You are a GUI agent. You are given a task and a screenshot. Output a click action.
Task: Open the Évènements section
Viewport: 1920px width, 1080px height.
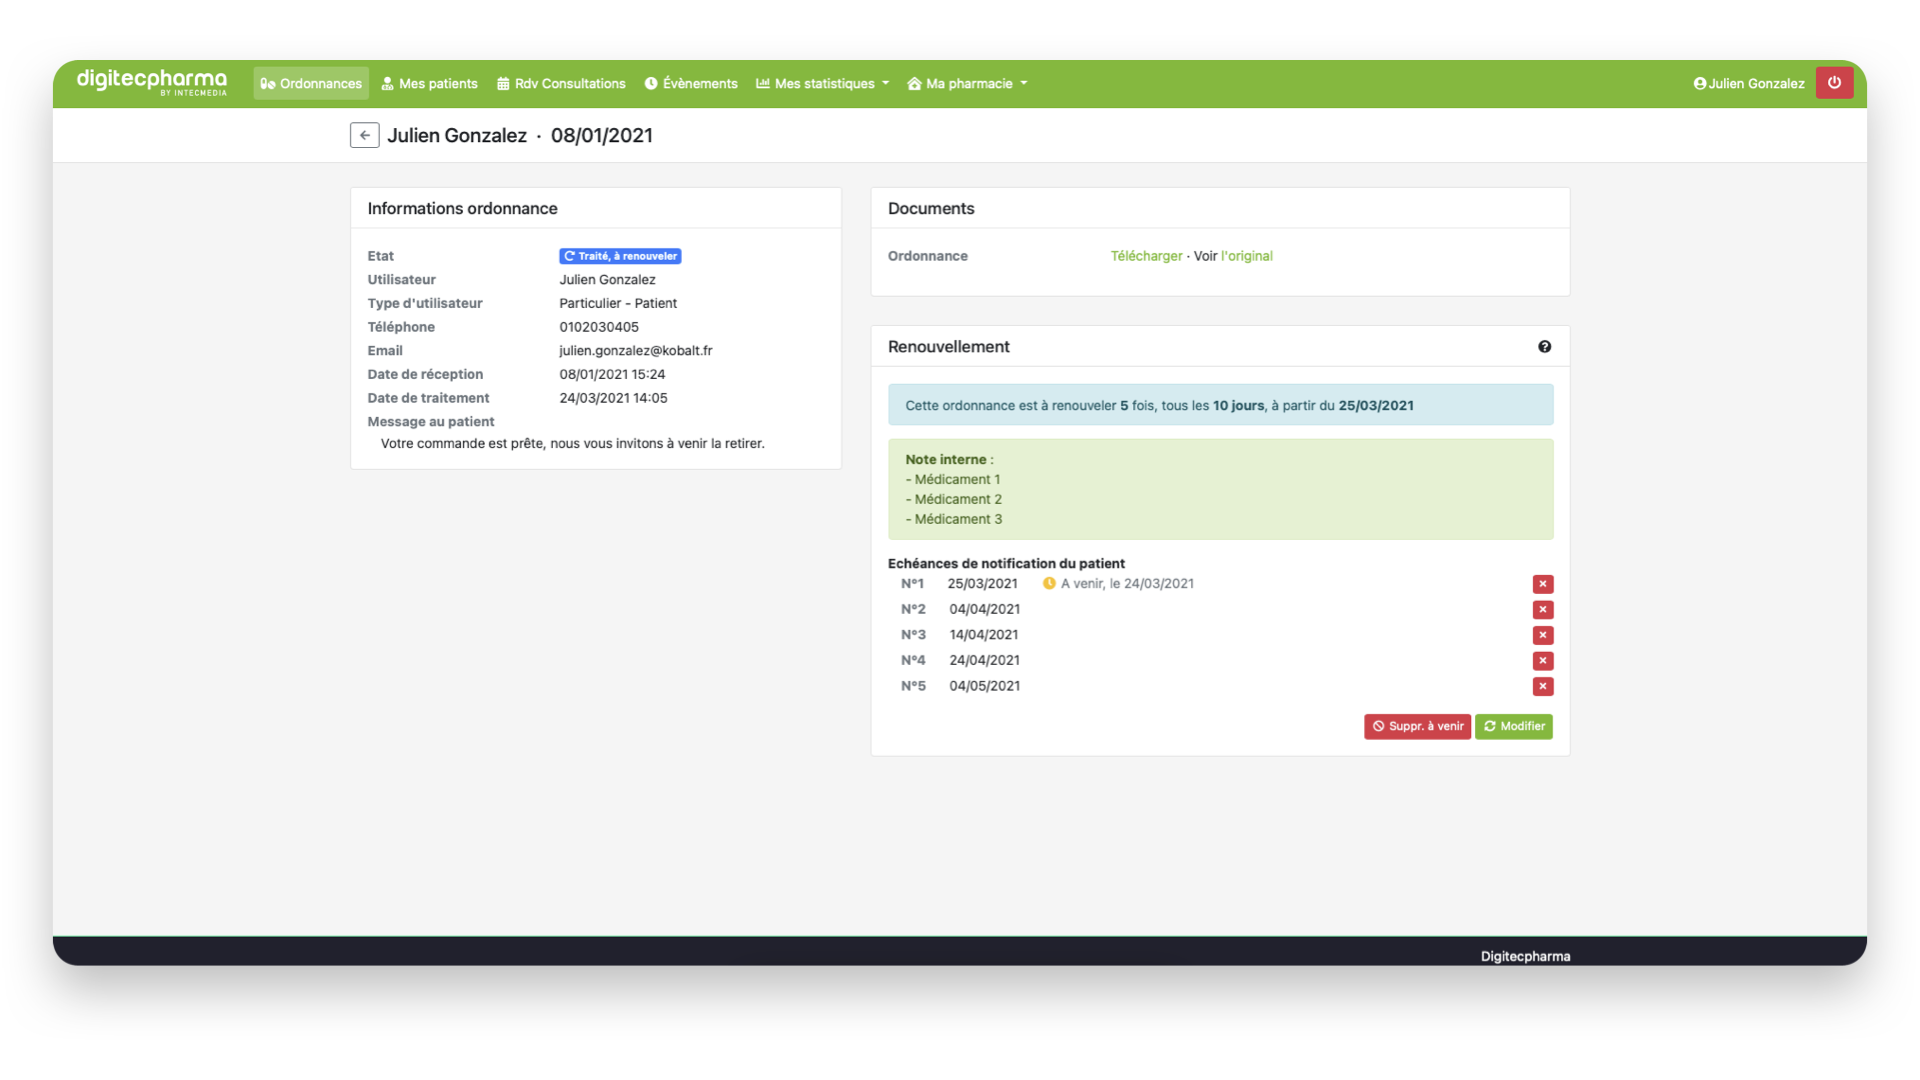[691, 84]
